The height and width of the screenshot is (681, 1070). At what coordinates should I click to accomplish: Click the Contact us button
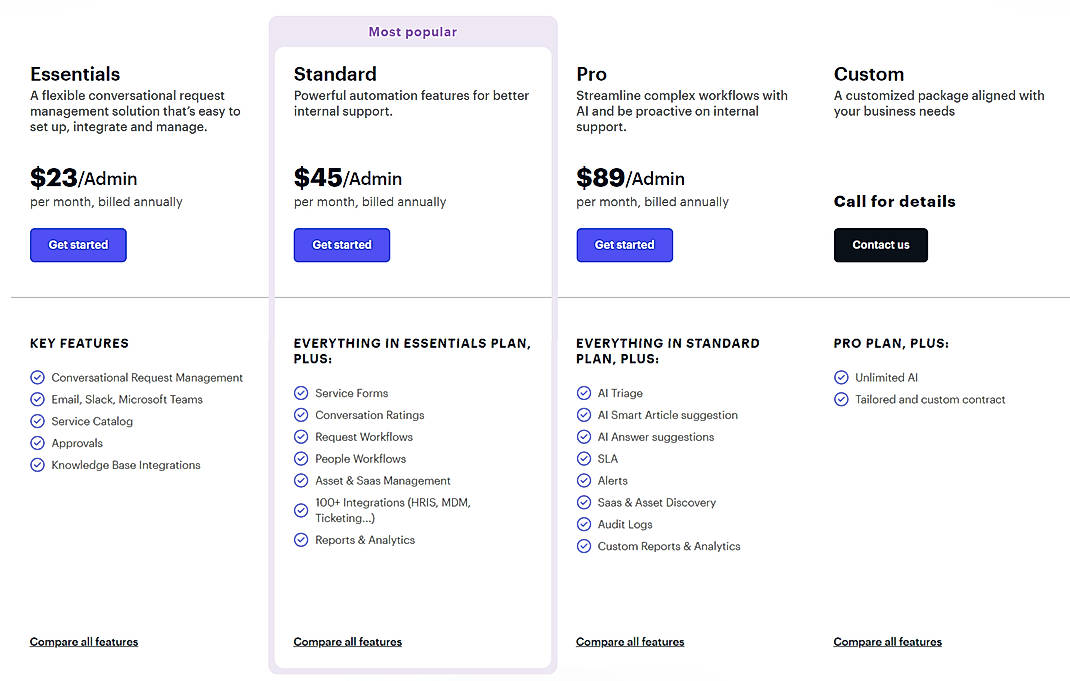[x=880, y=245]
